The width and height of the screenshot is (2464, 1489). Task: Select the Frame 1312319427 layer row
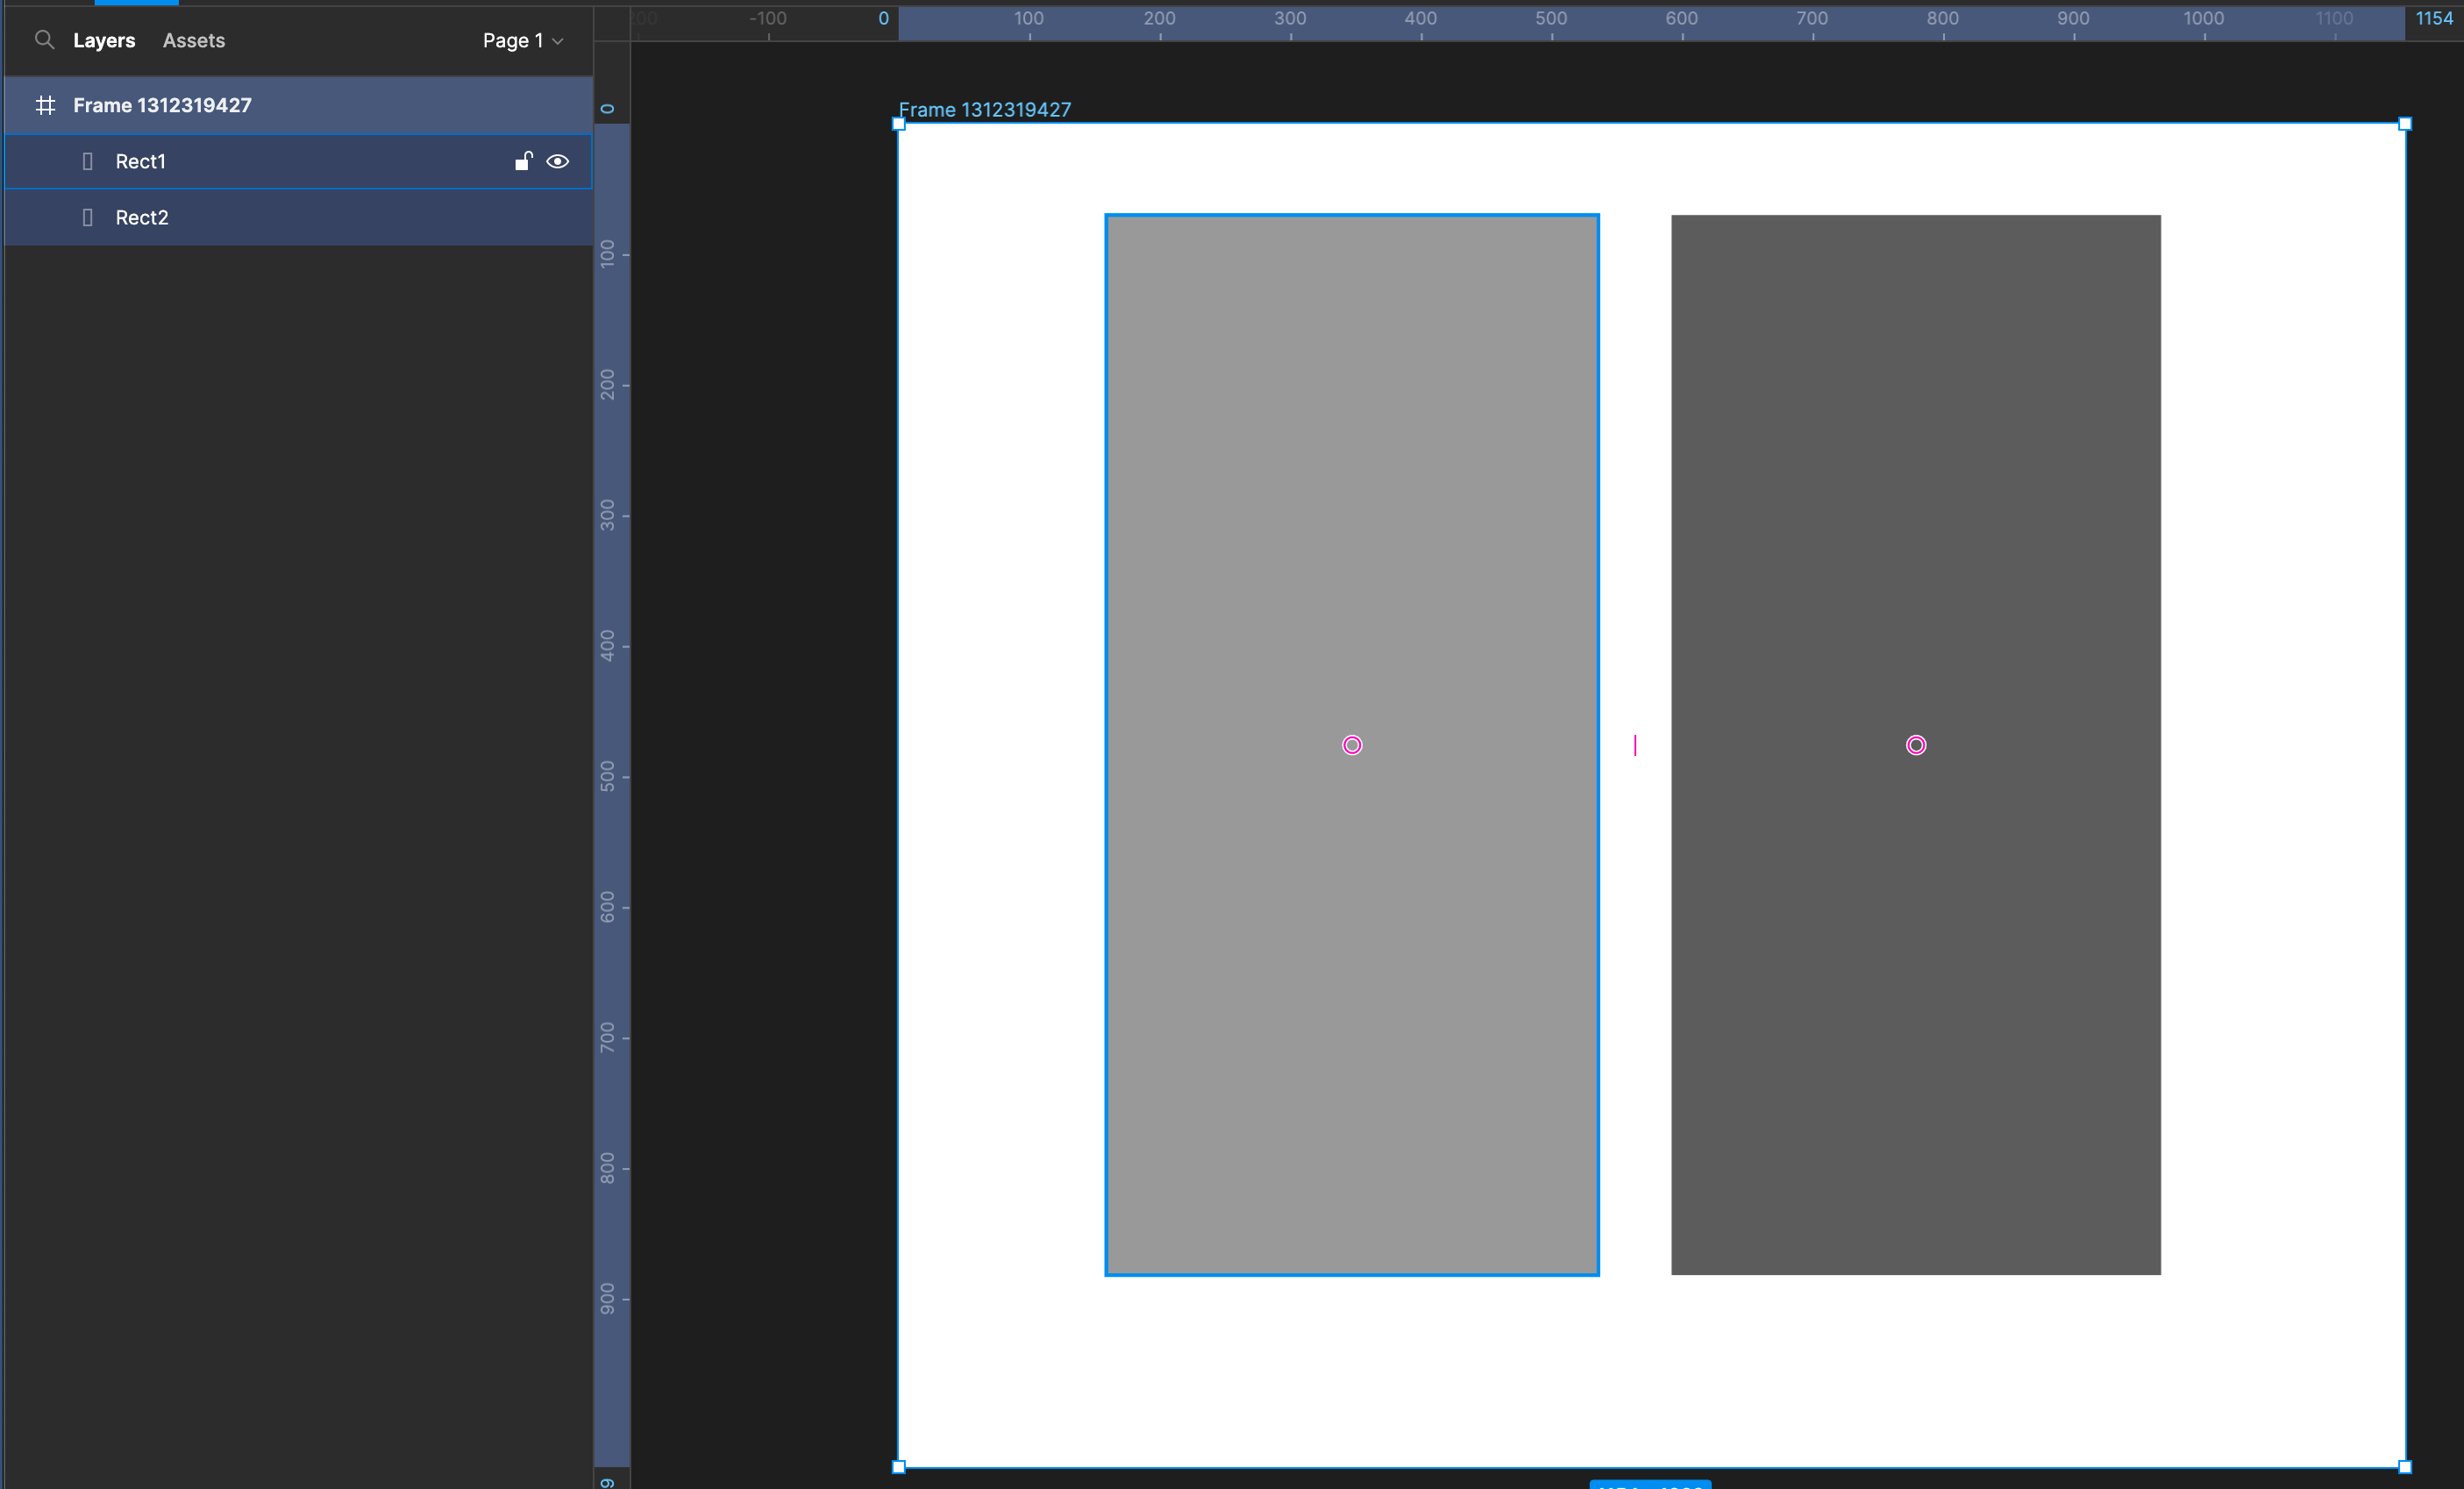pos(299,105)
